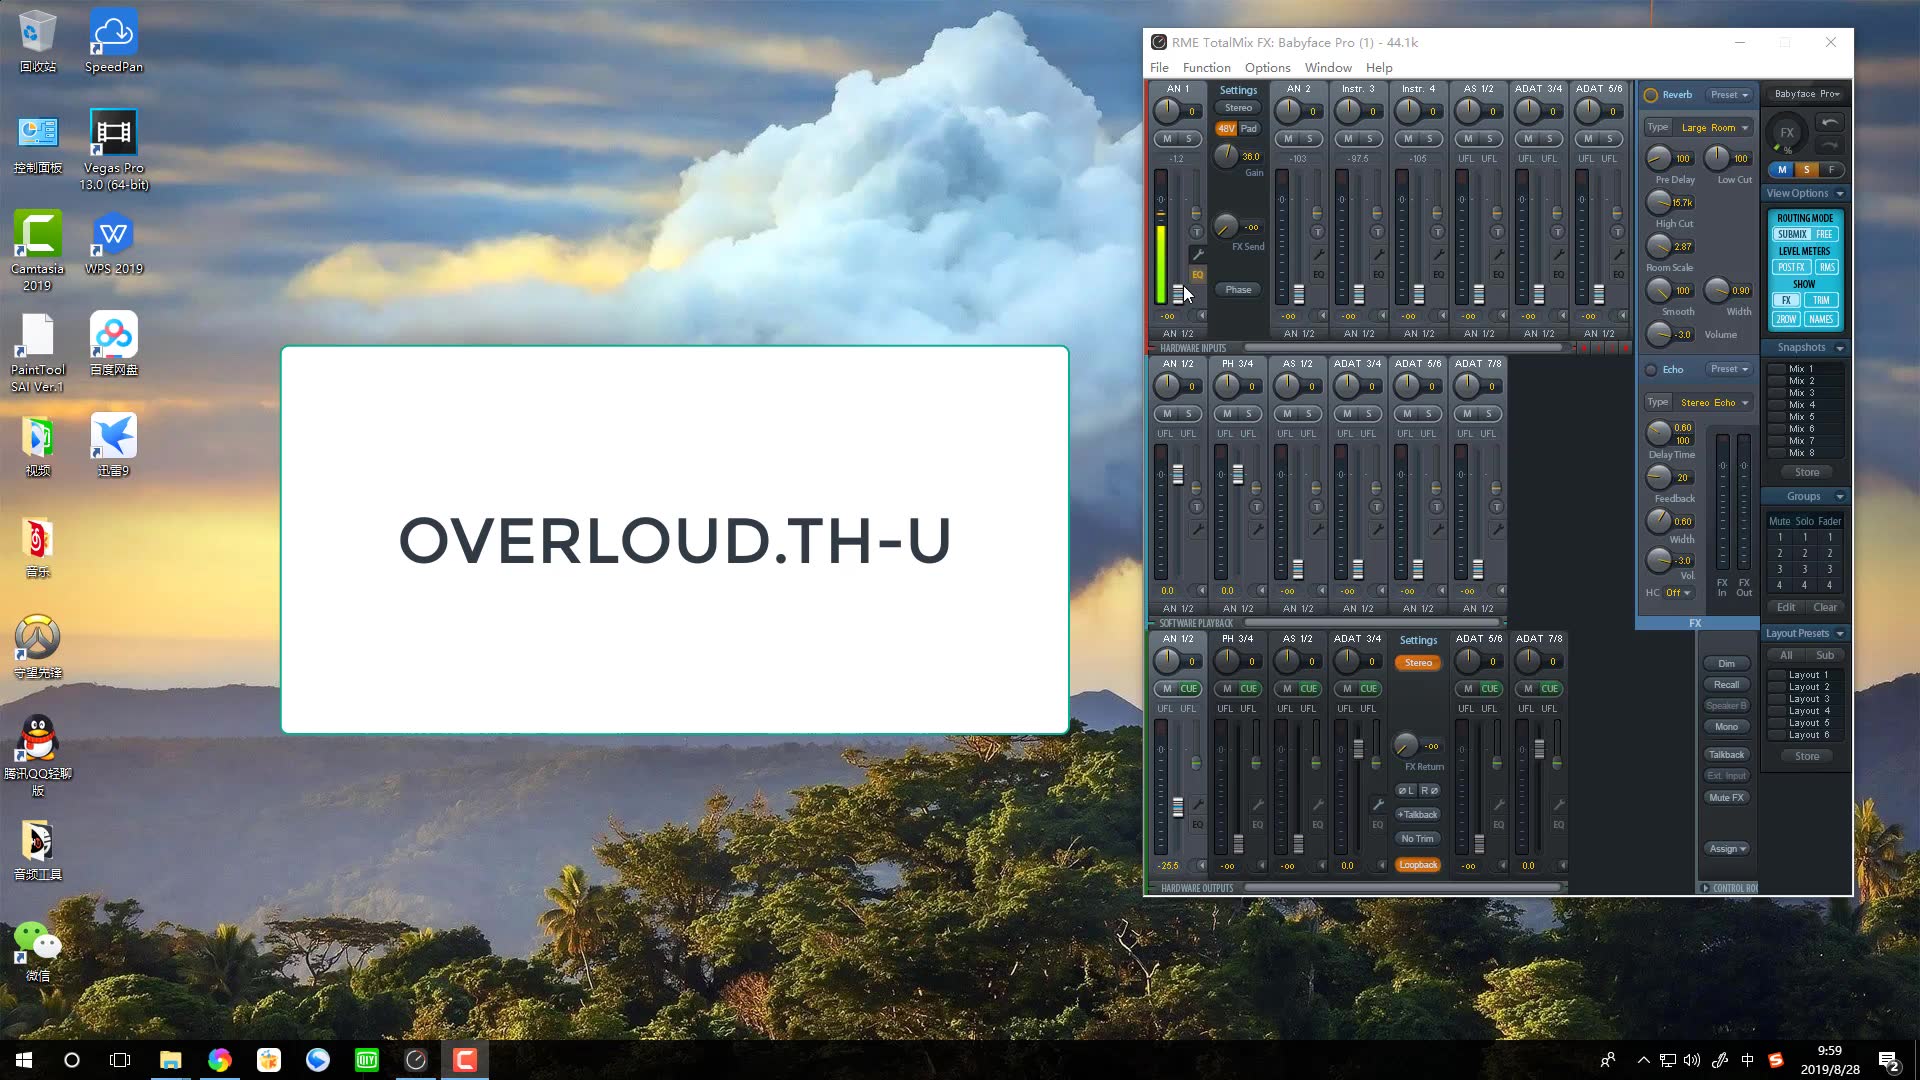Image resolution: width=1920 pixels, height=1080 pixels.
Task: Expand the Assign dropdown in control room
Action: [1727, 849]
